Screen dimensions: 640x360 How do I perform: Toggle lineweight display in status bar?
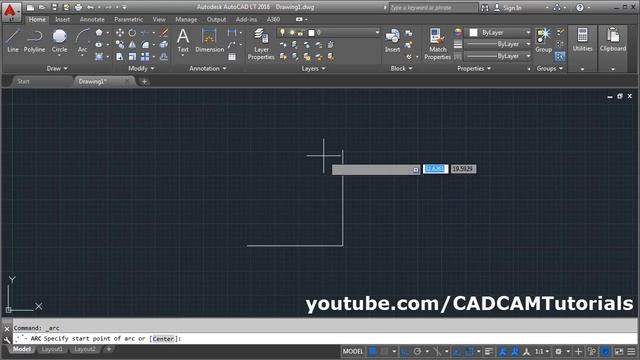click(489, 351)
